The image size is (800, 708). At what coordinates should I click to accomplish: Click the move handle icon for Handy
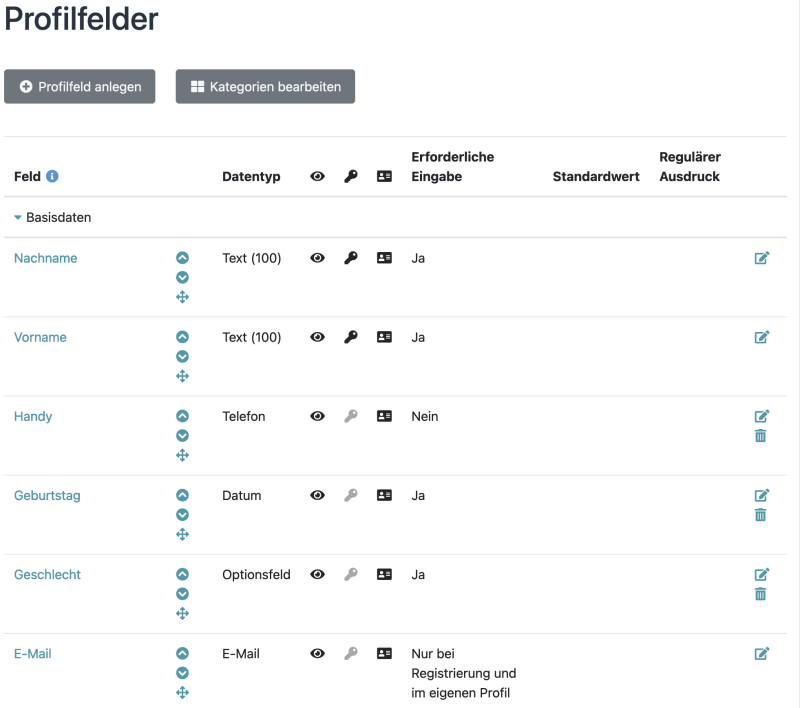[x=183, y=455]
